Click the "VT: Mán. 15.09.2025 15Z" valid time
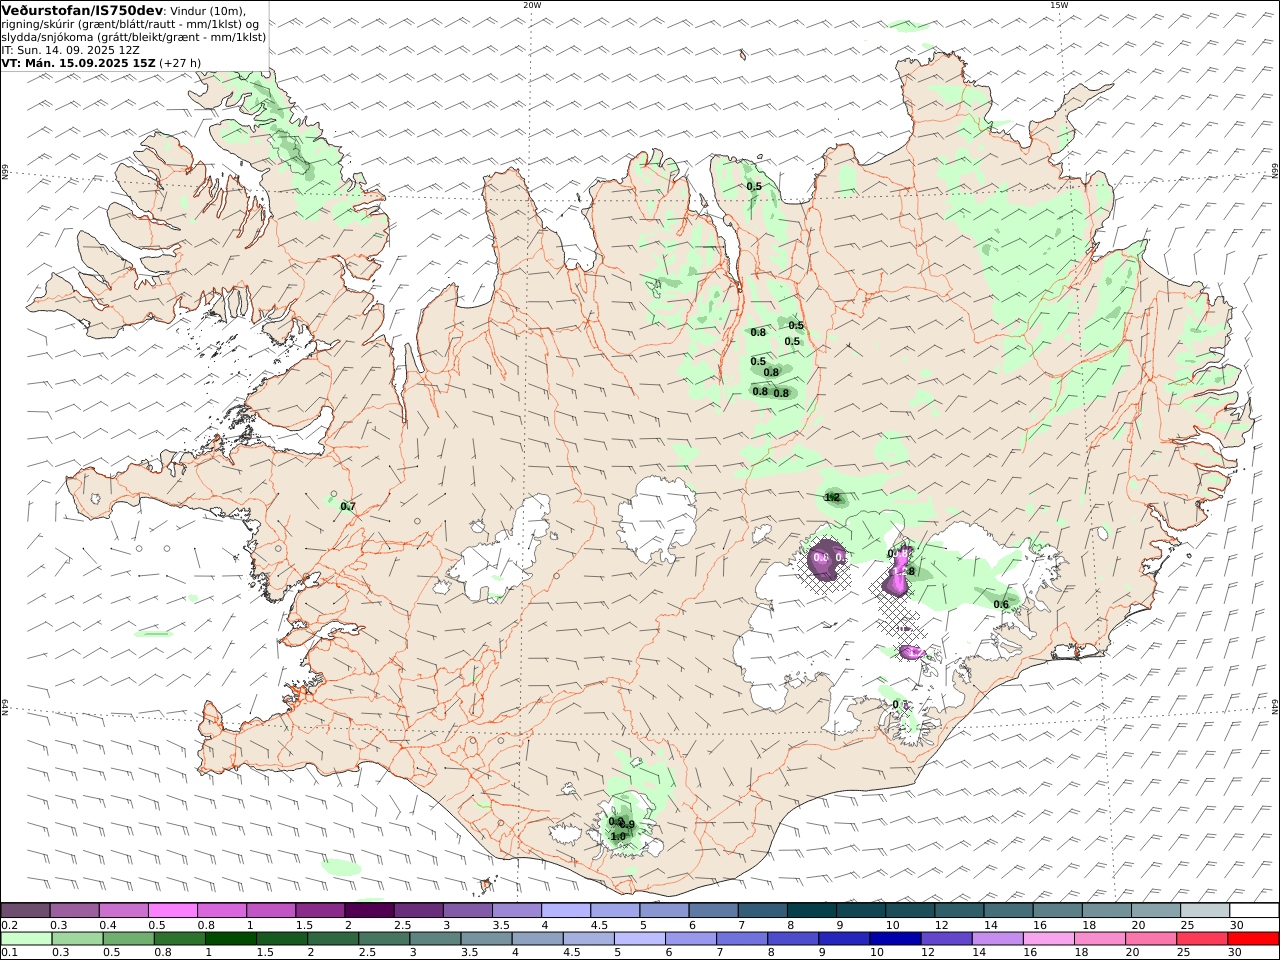This screenshot has width=1280, height=960. pyautogui.click(x=79, y=62)
